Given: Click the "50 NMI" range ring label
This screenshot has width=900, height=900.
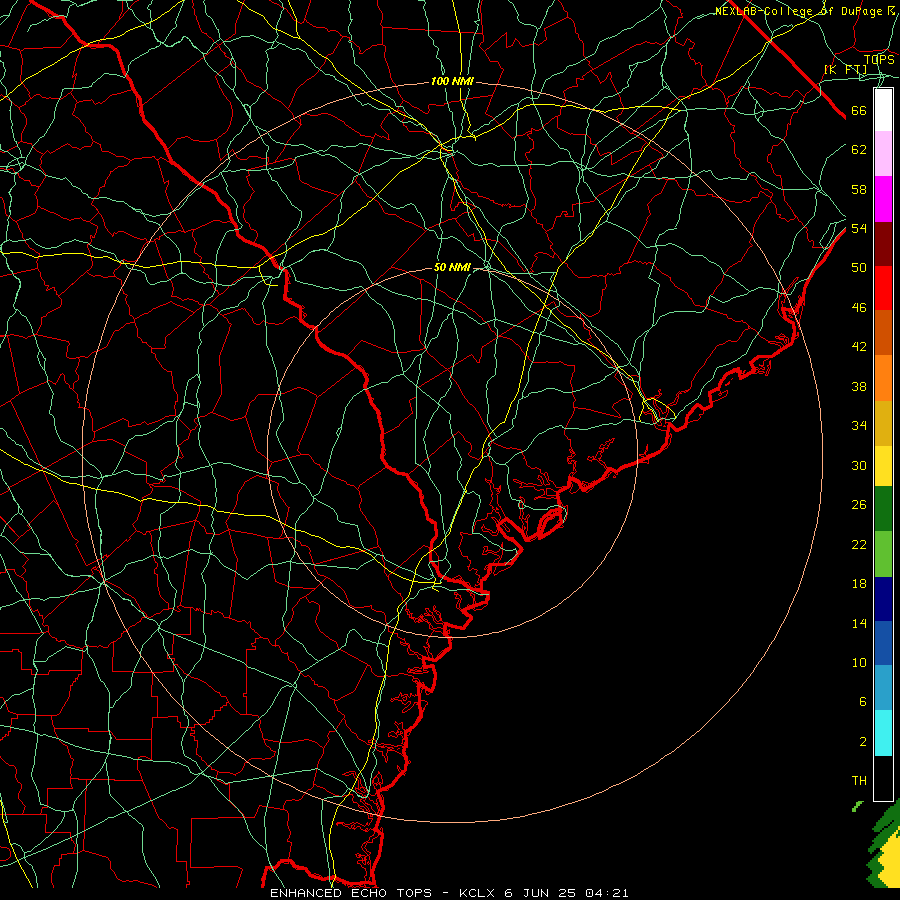Looking at the screenshot, I should (452, 267).
